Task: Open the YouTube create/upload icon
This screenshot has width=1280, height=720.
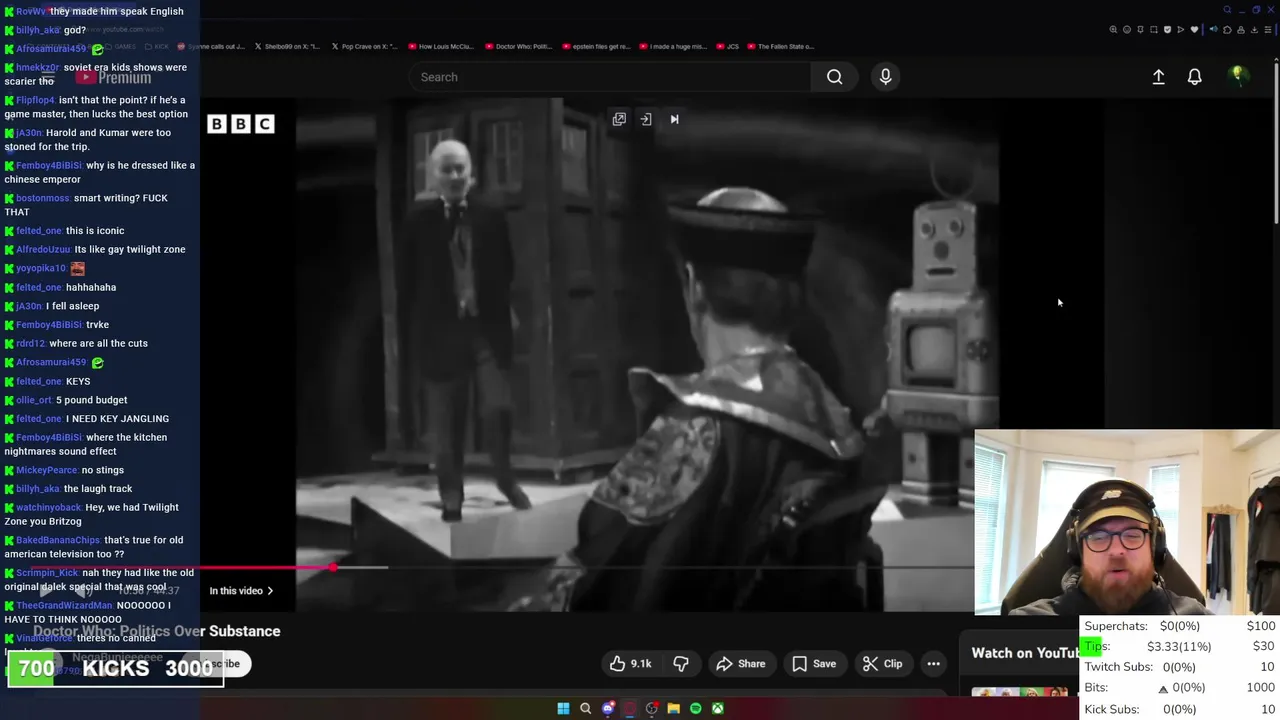Action: pos(1158,77)
